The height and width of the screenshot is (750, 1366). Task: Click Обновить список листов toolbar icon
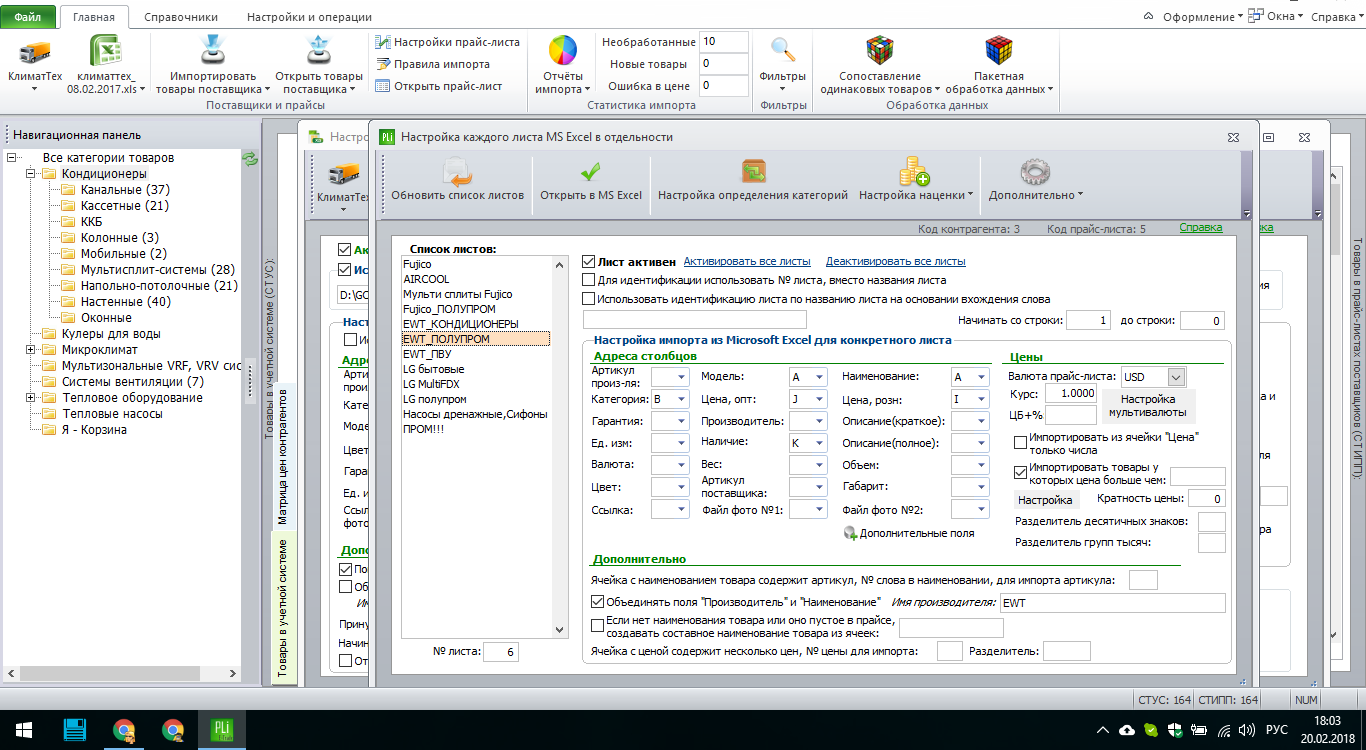(457, 174)
